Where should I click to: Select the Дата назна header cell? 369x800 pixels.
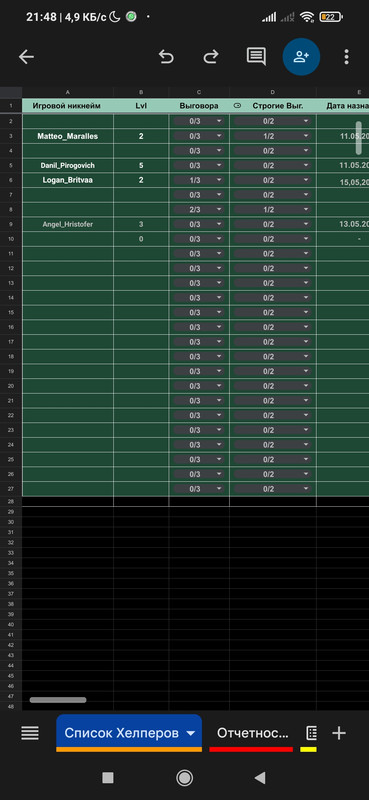343,106
